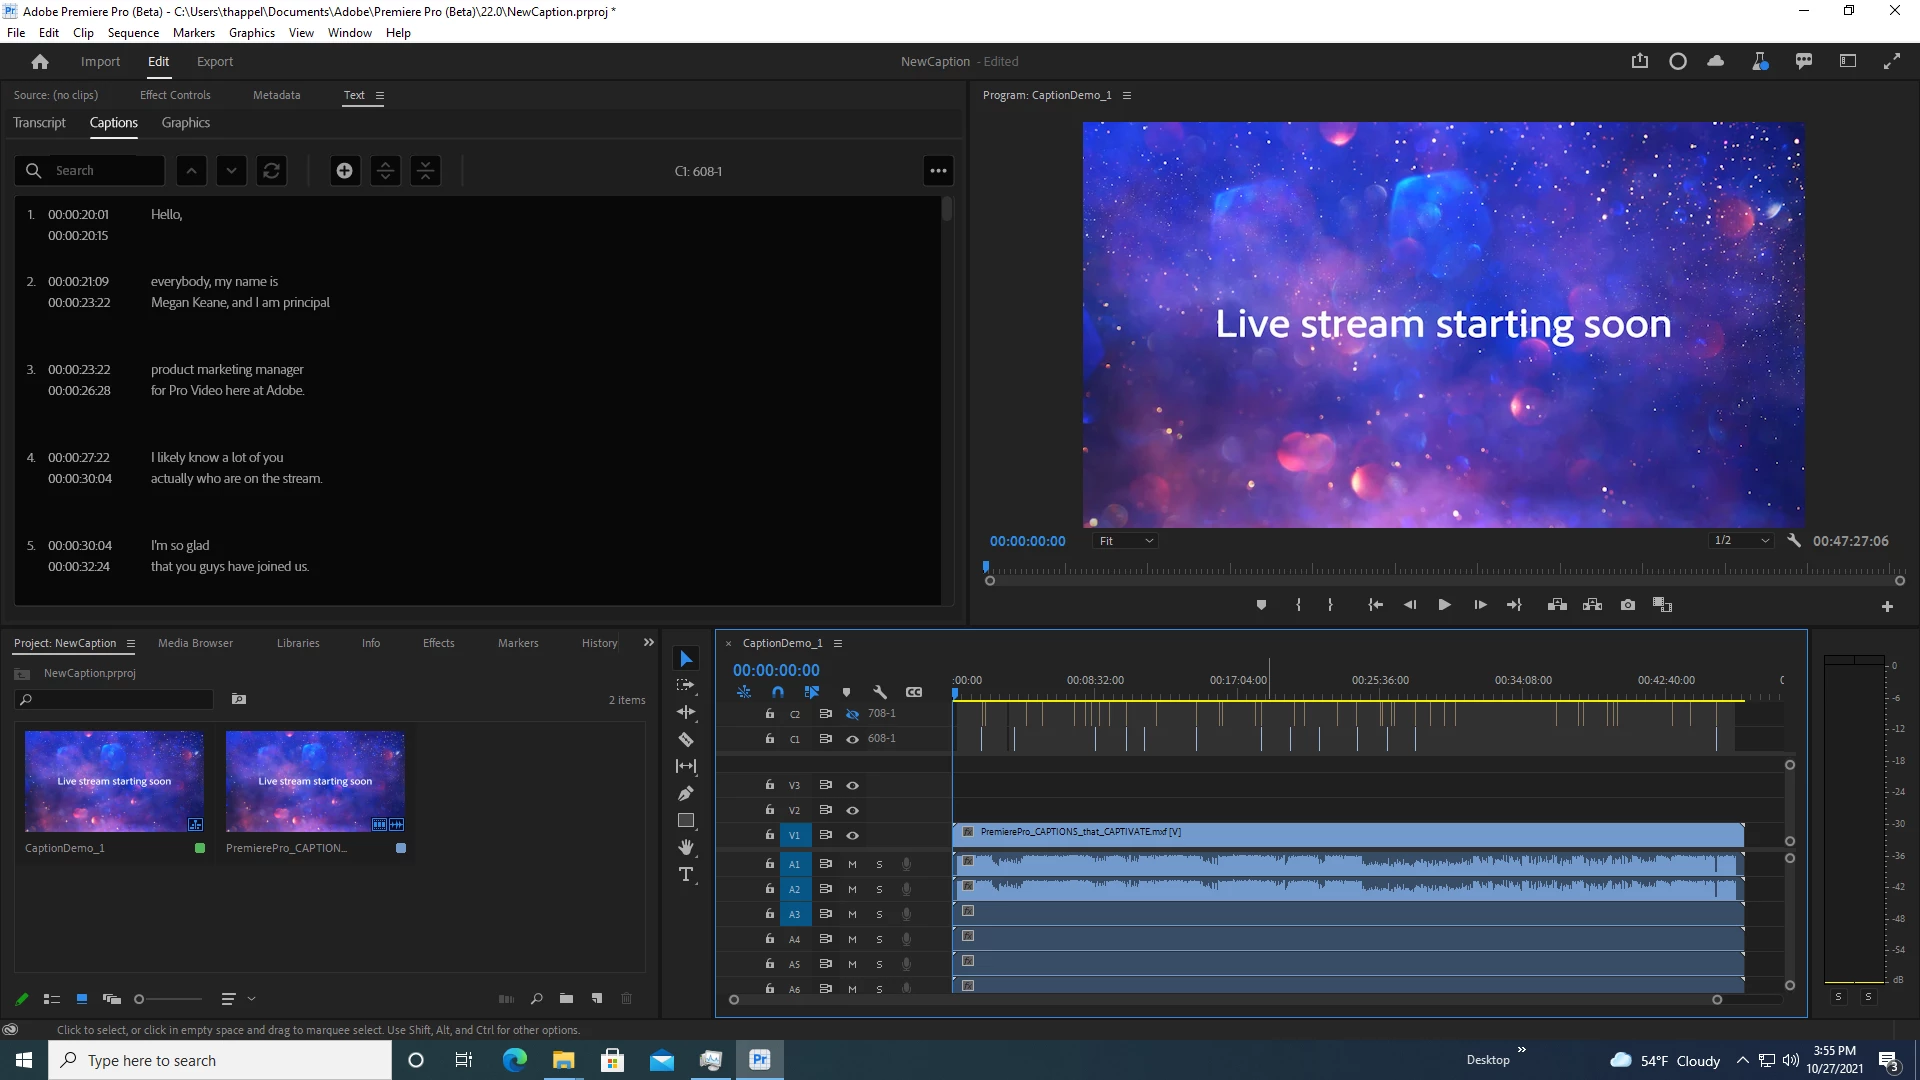Click the Export Frame camera icon
Image resolution: width=1920 pixels, height=1080 pixels.
(x=1628, y=605)
